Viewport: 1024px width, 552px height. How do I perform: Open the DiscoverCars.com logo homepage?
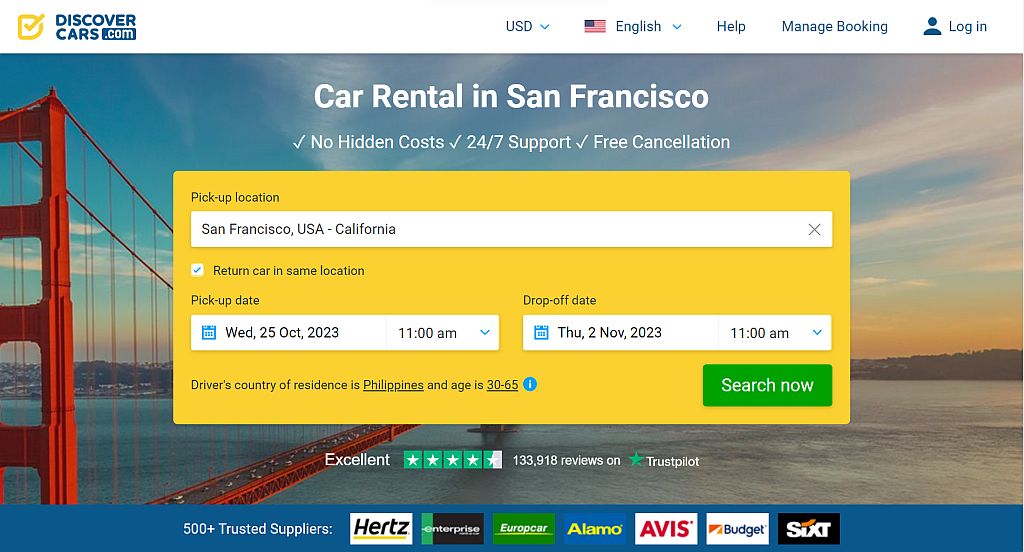[x=77, y=27]
